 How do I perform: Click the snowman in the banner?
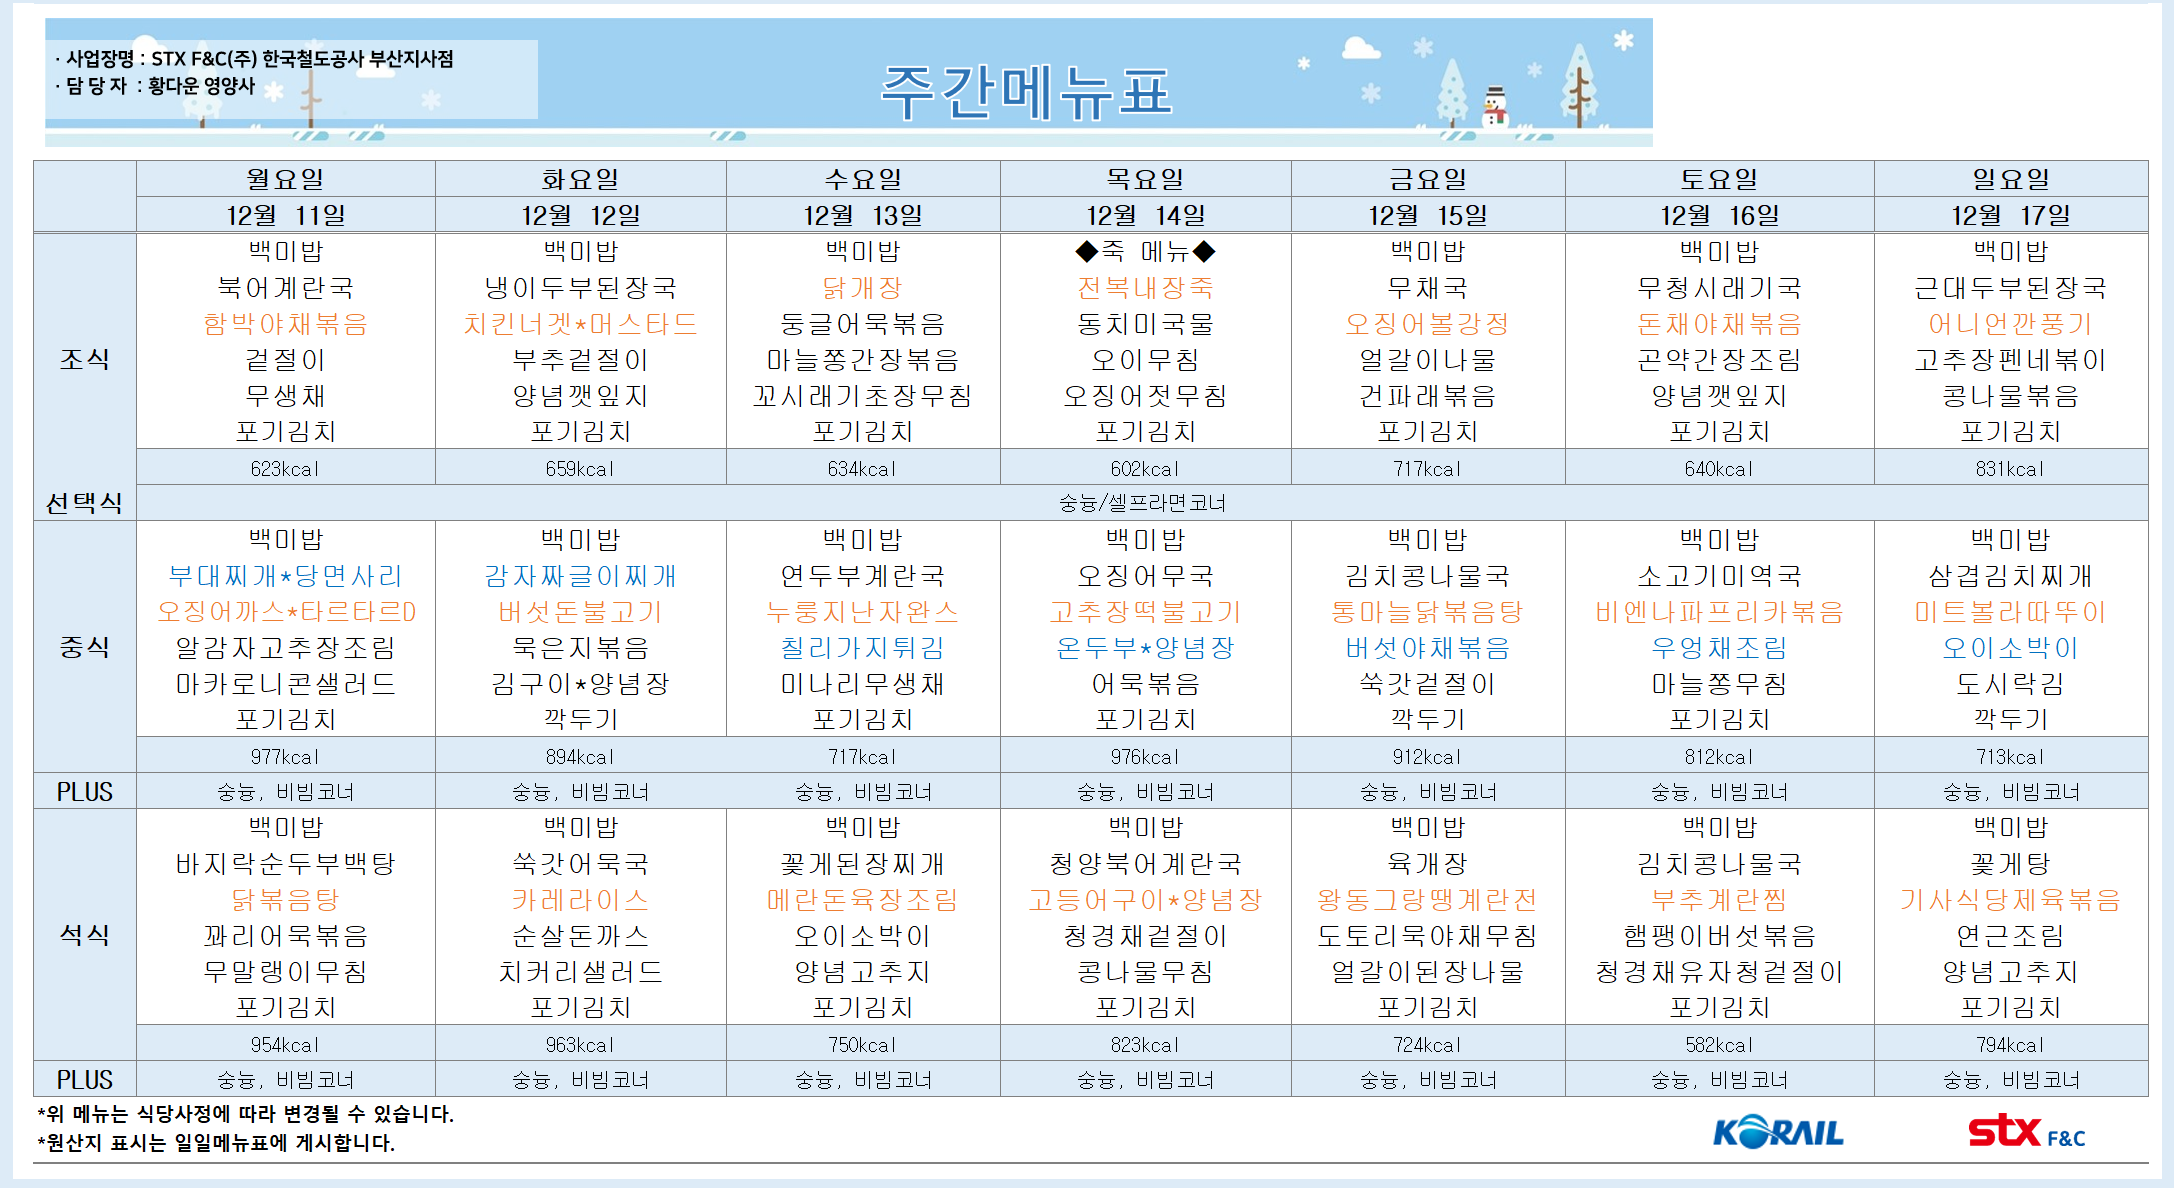click(x=1495, y=106)
